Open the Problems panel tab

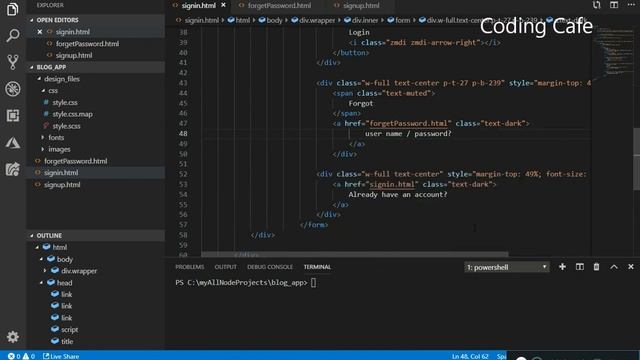click(190, 267)
